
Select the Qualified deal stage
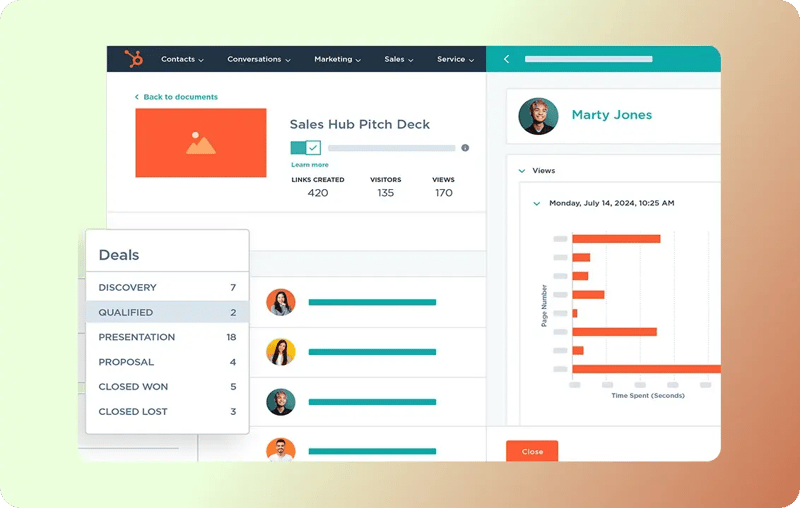167,312
